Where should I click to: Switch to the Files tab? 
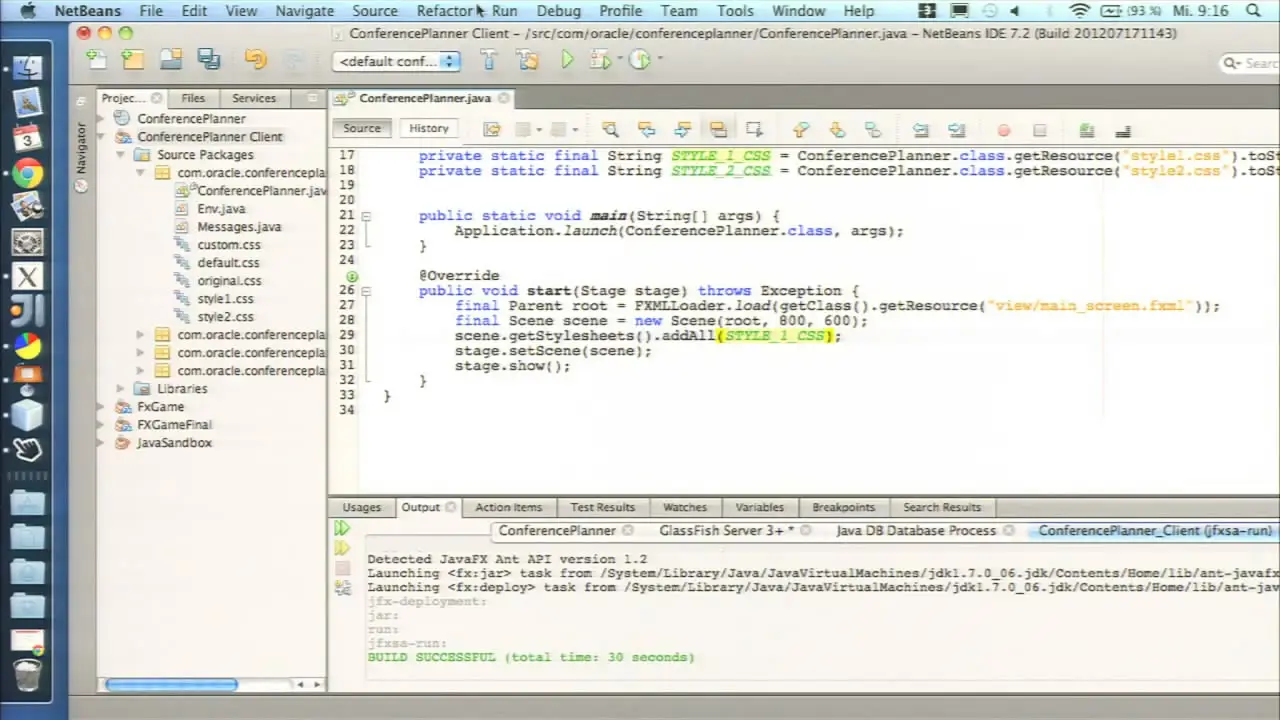tap(193, 98)
